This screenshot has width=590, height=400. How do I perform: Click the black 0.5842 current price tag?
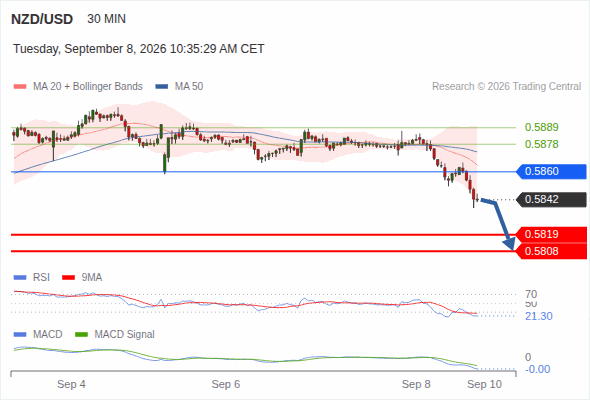[551, 199]
